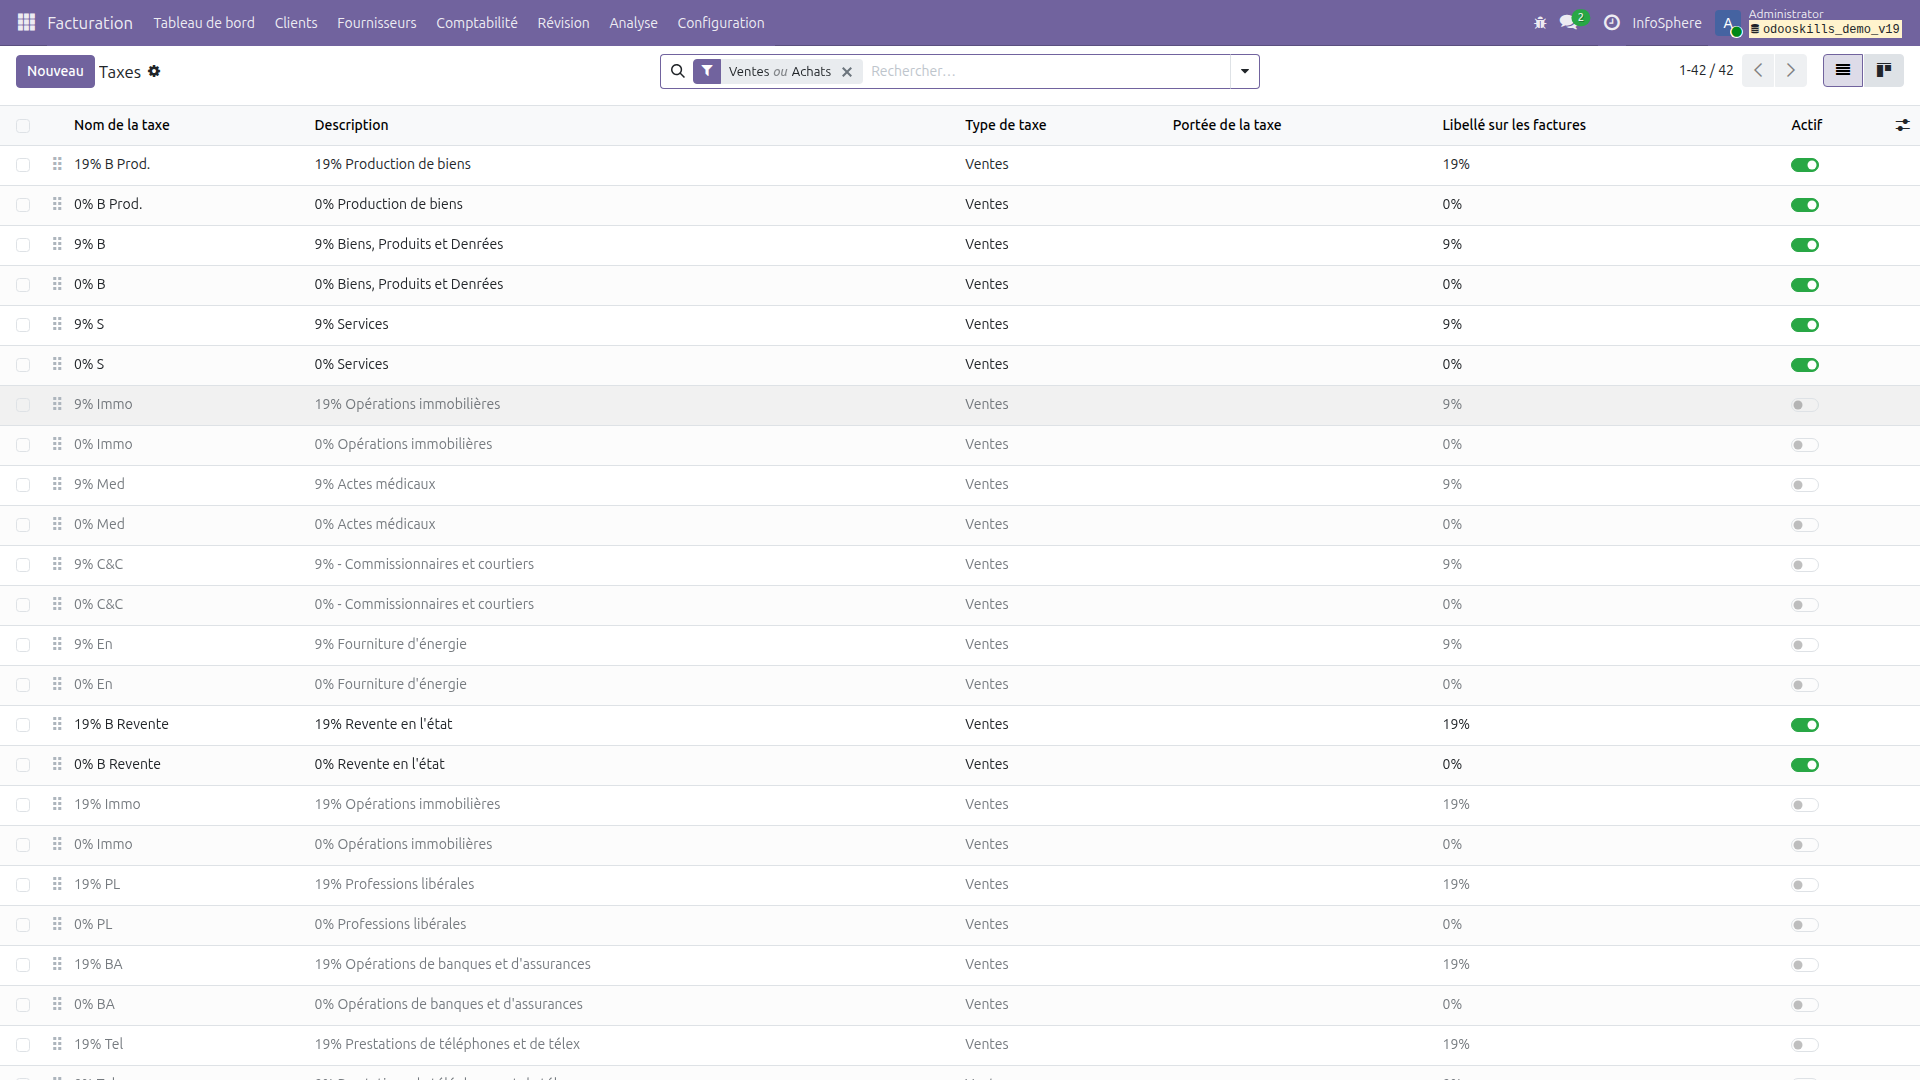Switch to kanban view
This screenshot has height=1080, width=1920.
[x=1886, y=70]
